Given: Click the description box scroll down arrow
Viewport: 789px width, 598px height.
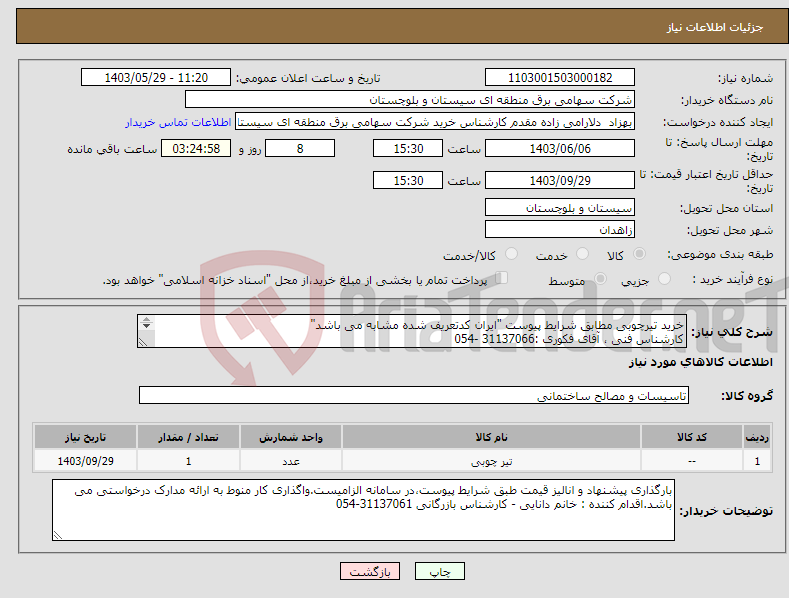Looking at the screenshot, I should click(x=146, y=326).
